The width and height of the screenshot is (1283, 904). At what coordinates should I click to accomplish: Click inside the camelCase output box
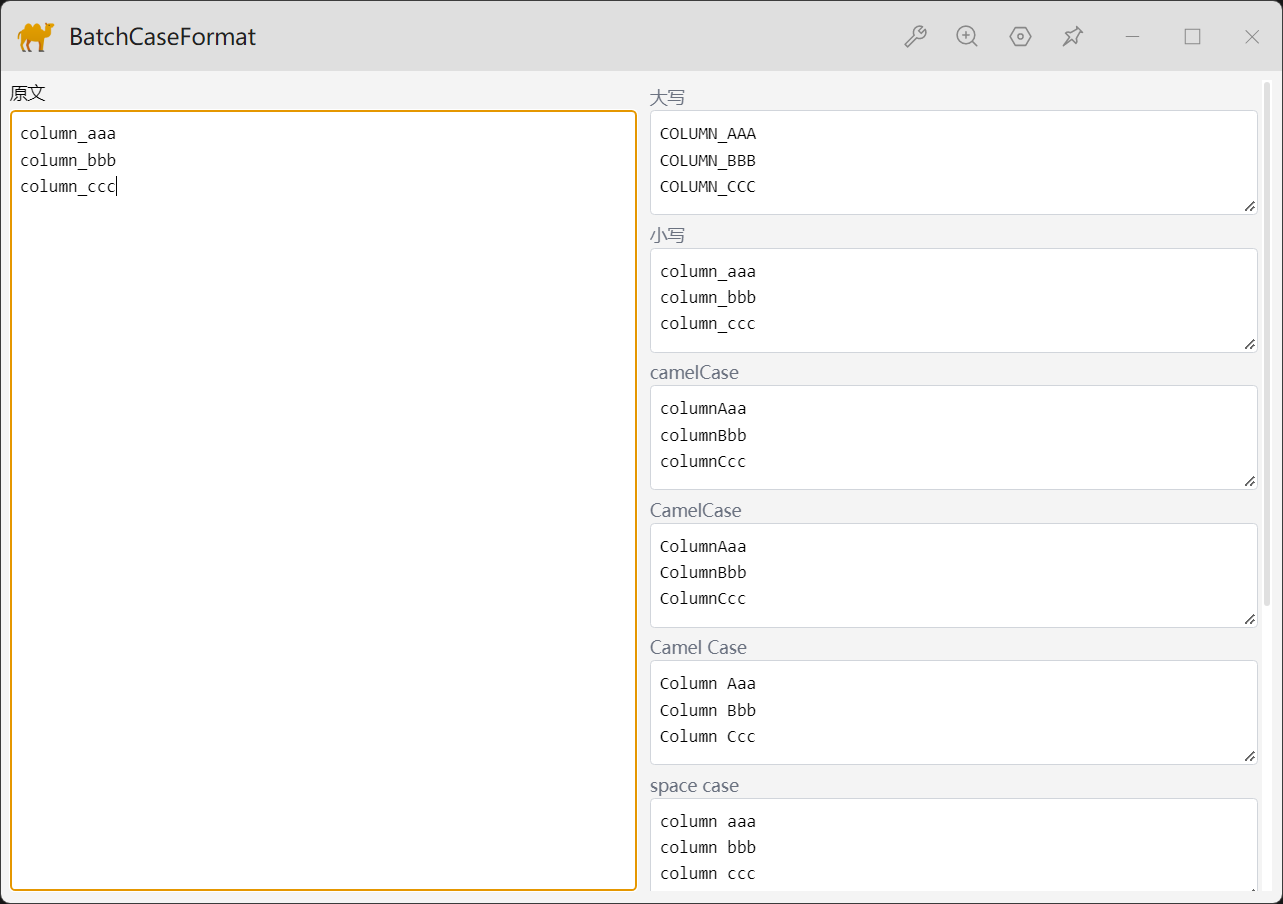(x=954, y=437)
